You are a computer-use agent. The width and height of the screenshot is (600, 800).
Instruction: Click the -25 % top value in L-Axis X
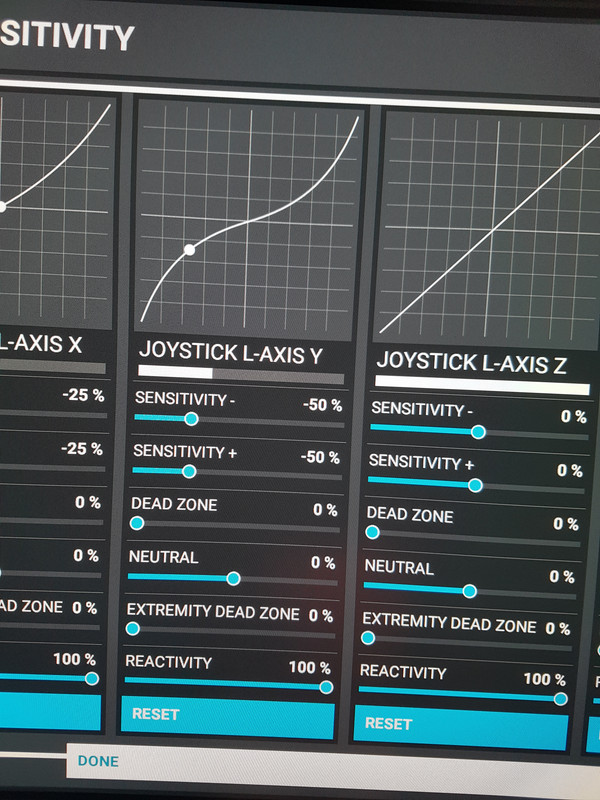[x=83, y=395]
